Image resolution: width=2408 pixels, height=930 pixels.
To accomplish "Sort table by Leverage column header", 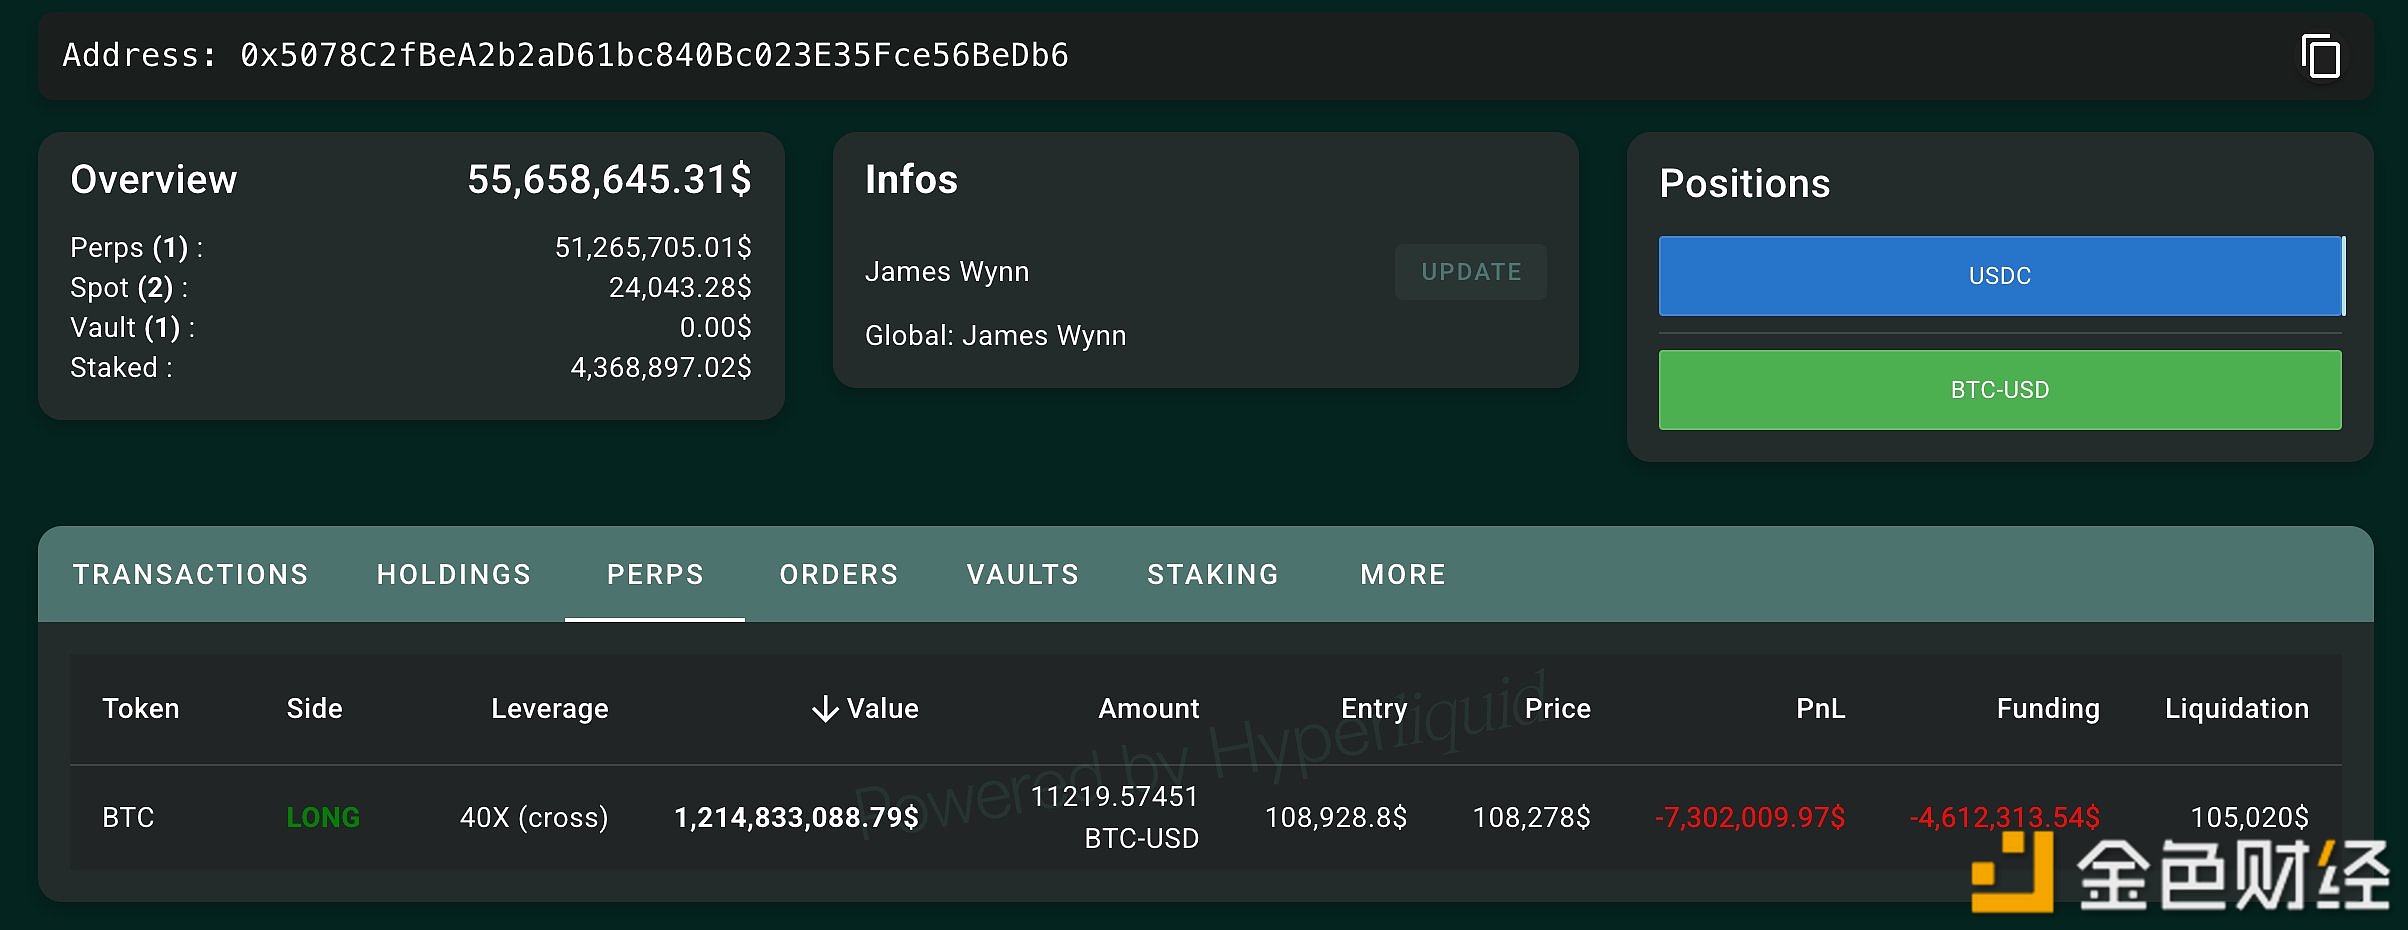I will tap(549, 709).
